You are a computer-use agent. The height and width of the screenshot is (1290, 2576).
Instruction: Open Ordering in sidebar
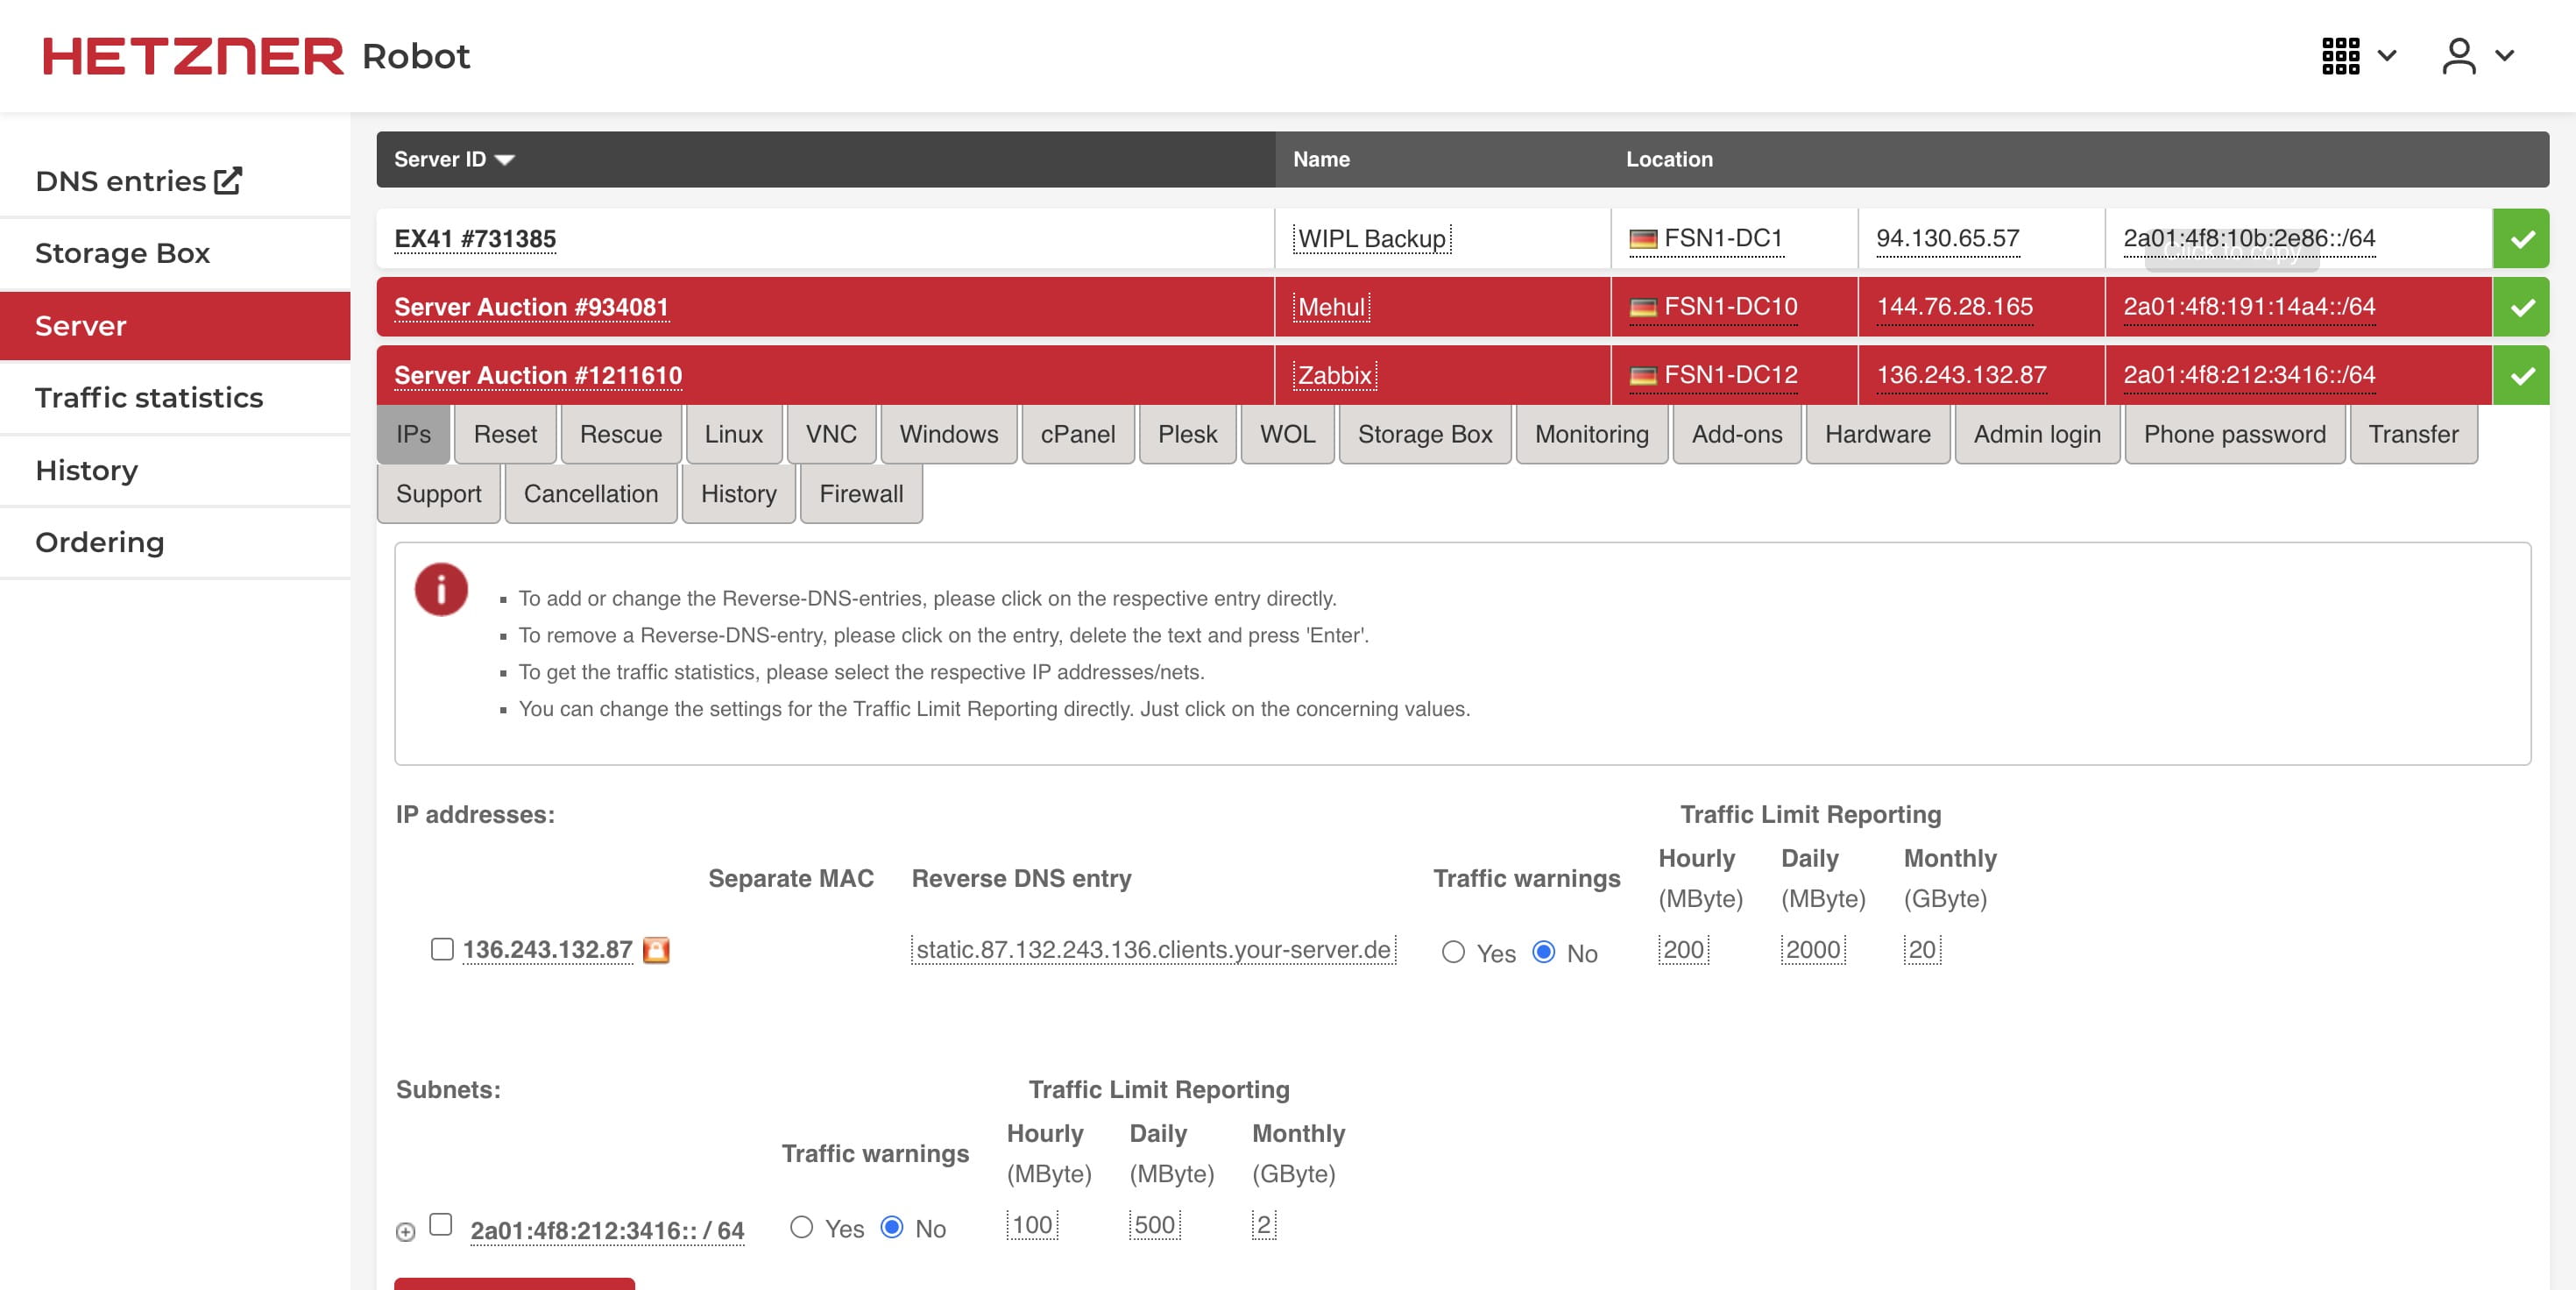point(175,542)
